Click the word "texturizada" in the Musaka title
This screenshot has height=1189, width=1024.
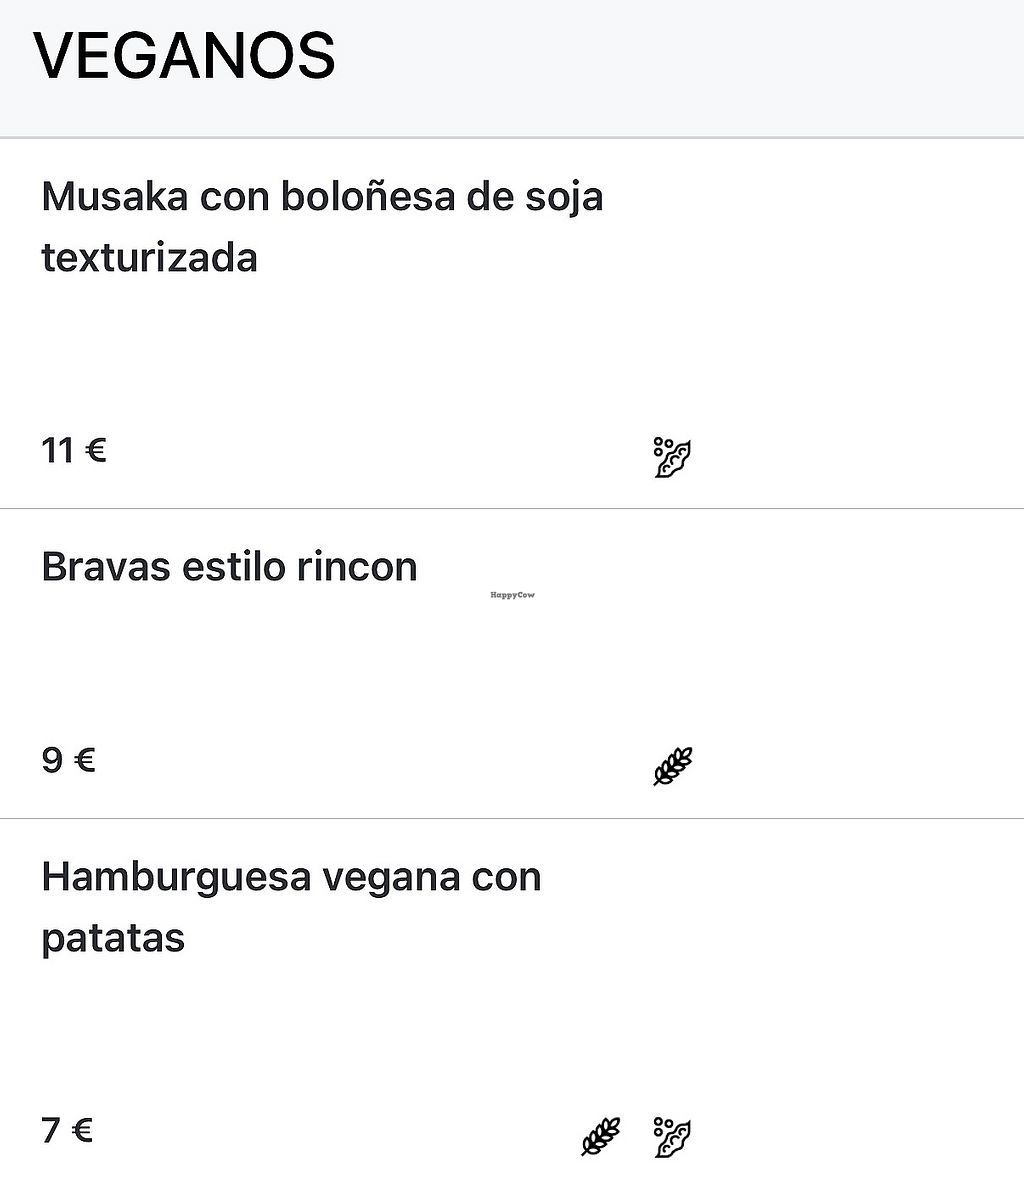click(150, 258)
